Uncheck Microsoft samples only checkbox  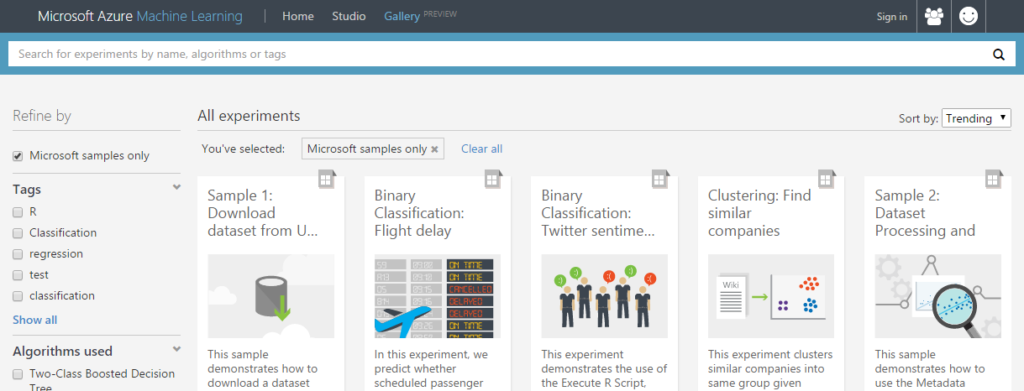pyautogui.click(x=18, y=156)
